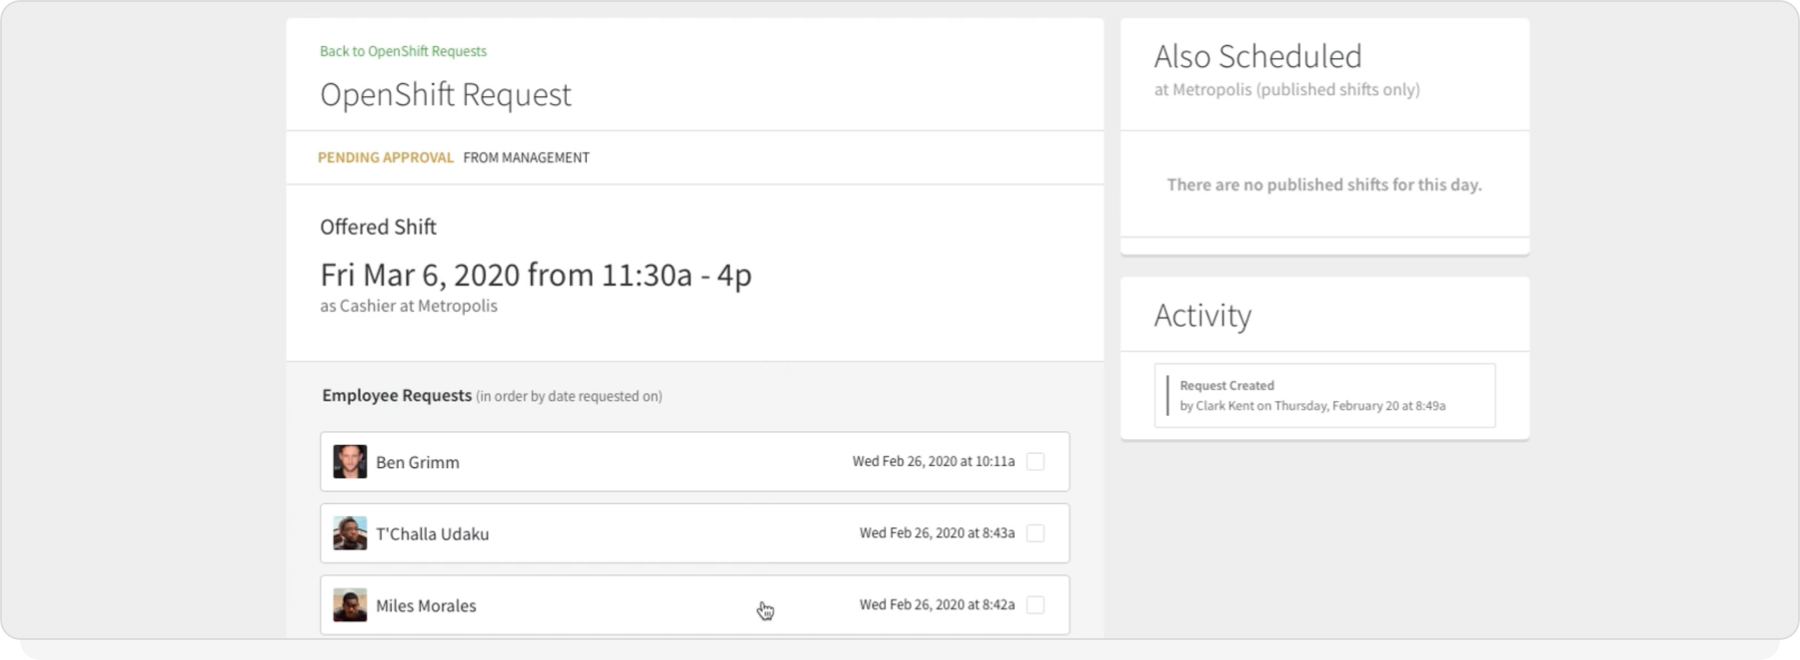View the Activity panel header
Viewport: 1800px width, 660px height.
[x=1202, y=316]
